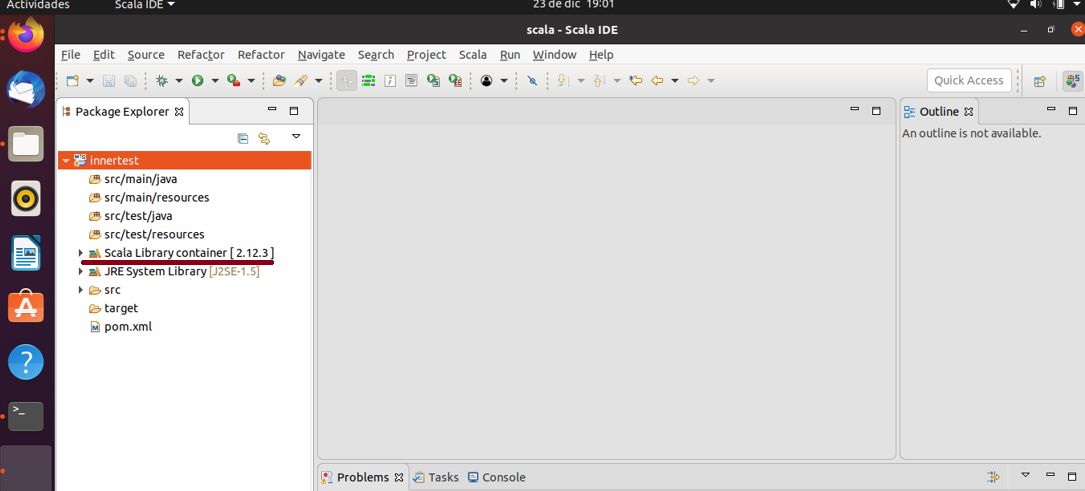Collapse the innertest project node
The image size is (1085, 491).
coord(66,160)
